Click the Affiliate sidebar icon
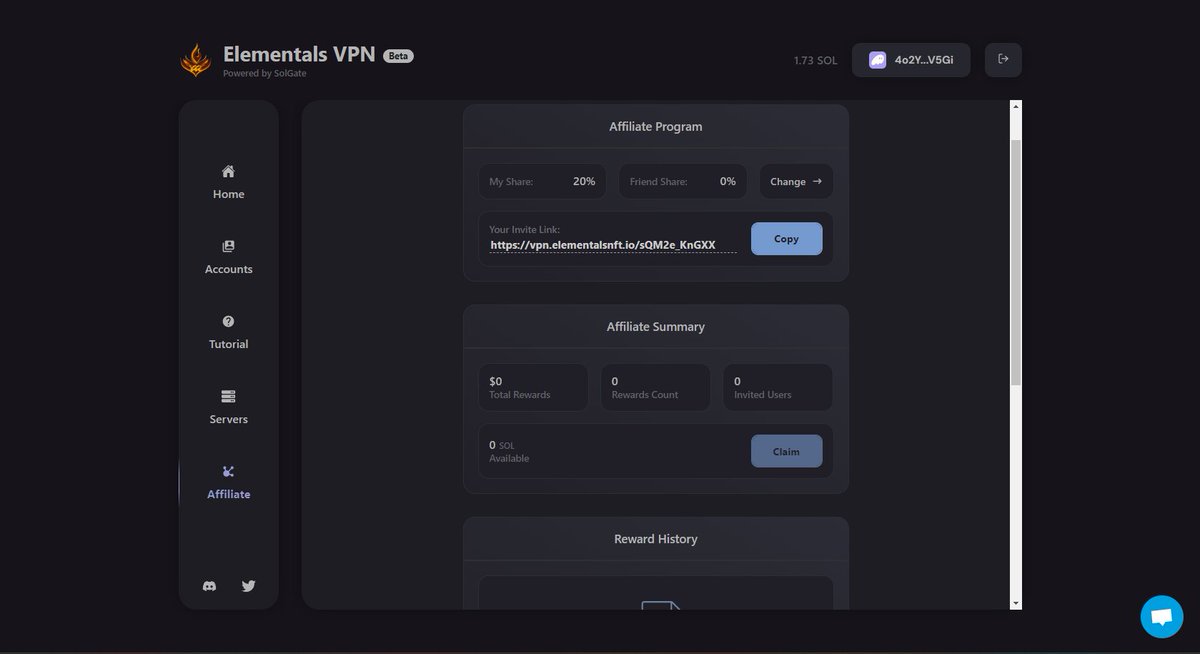Image resolution: width=1200 pixels, height=654 pixels. 228,471
